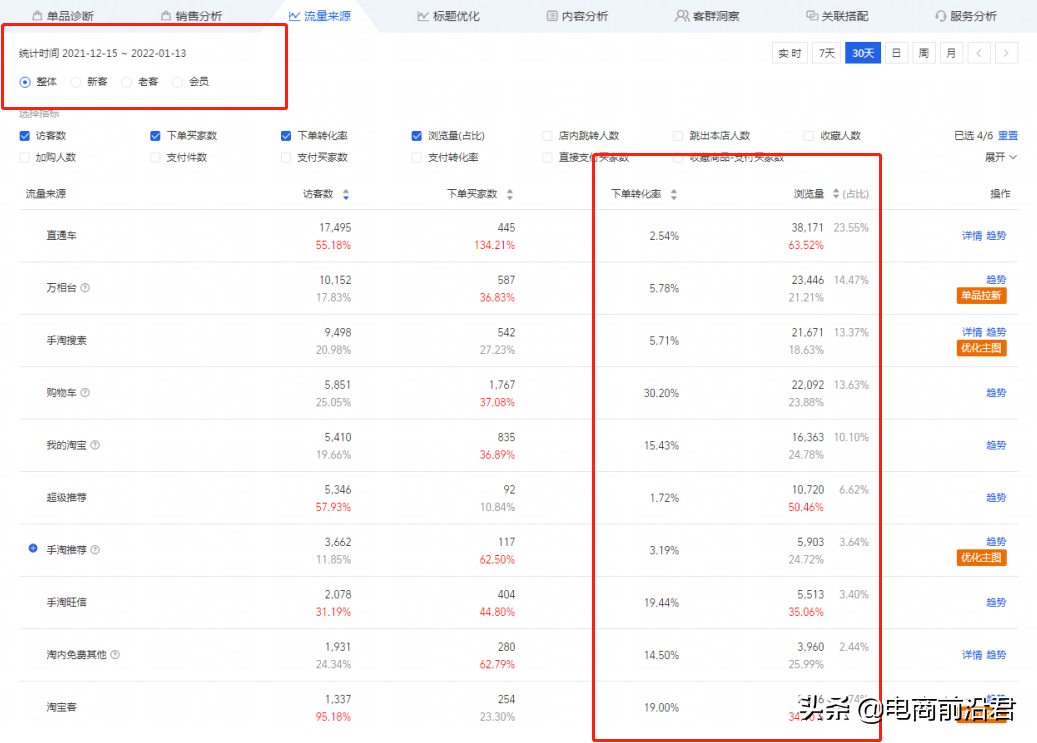This screenshot has width=1037, height=743.
Task: Choose the 会员 radio option
Action: coord(177,82)
